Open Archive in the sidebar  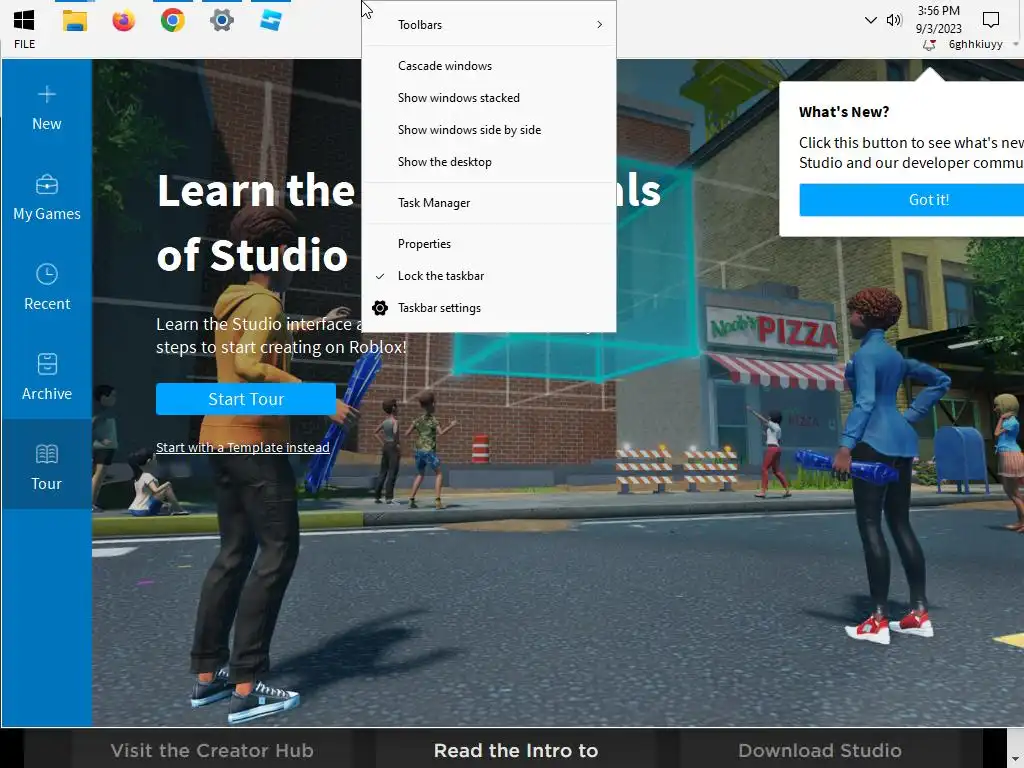pos(46,378)
